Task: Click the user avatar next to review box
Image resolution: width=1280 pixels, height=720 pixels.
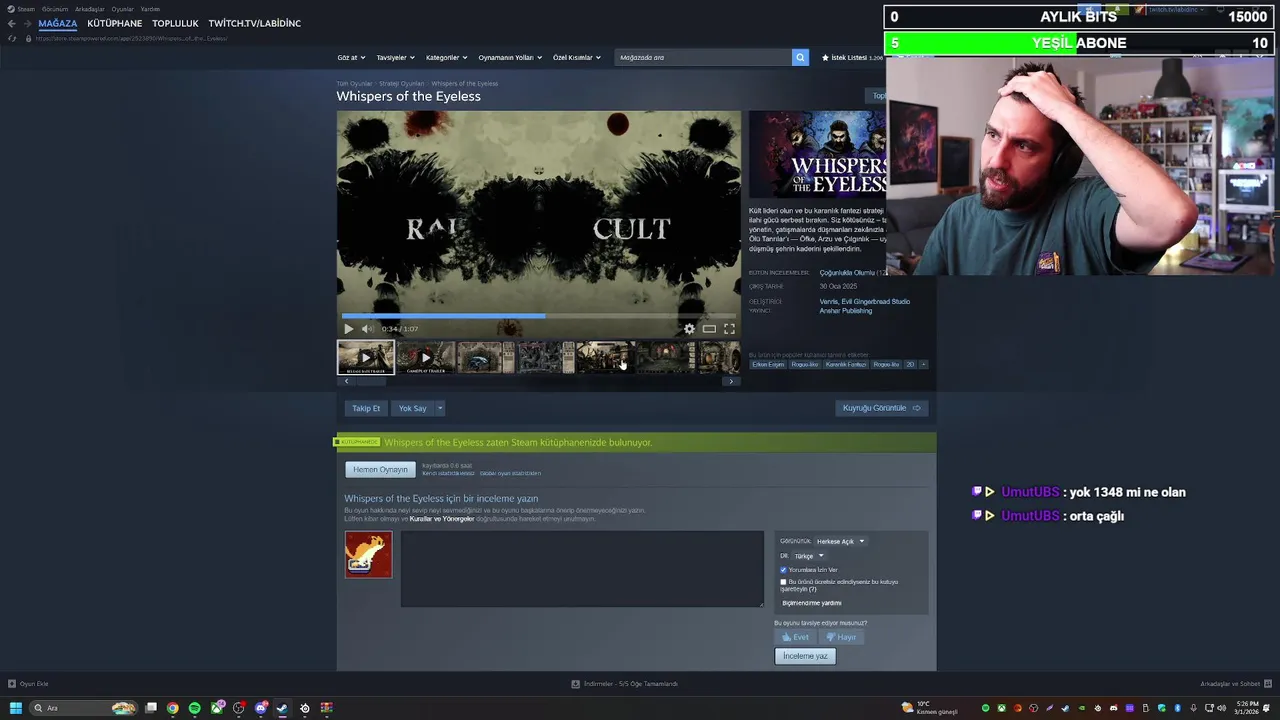Action: (x=368, y=554)
